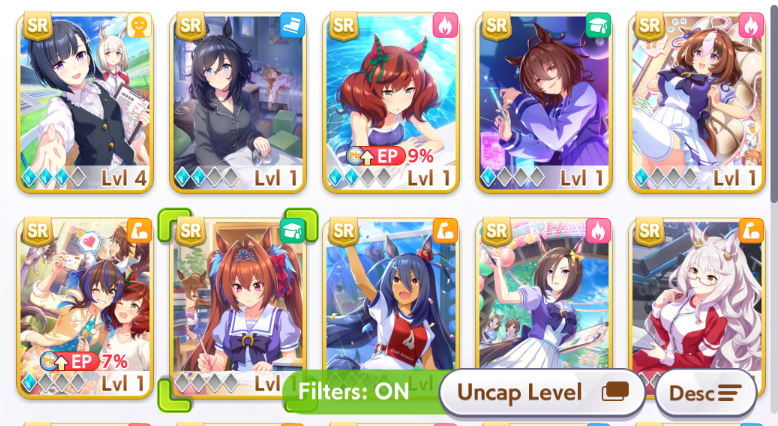Pick the lab coat syringe girl card

click(x=544, y=103)
